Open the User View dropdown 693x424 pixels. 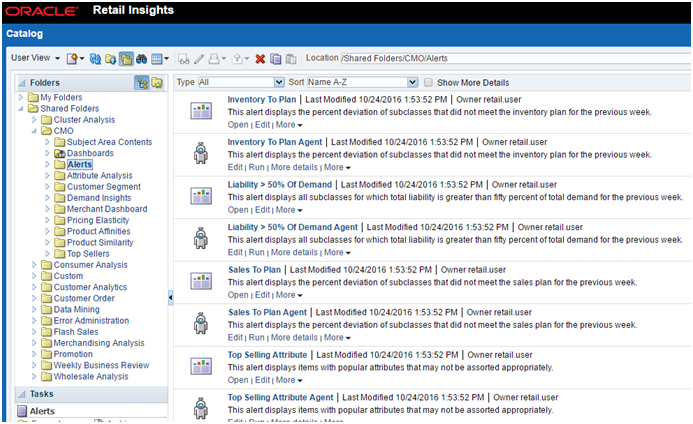coord(35,58)
